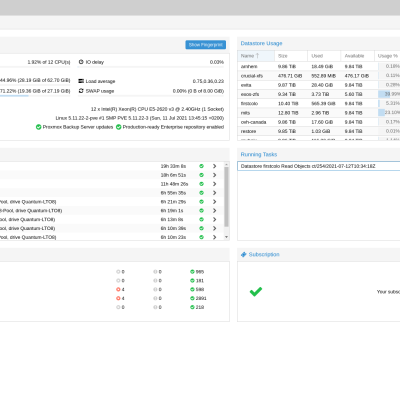Viewport: 400px width, 400px height.
Task: Click the status icon of the 6h 19m task
Action: [201, 210]
